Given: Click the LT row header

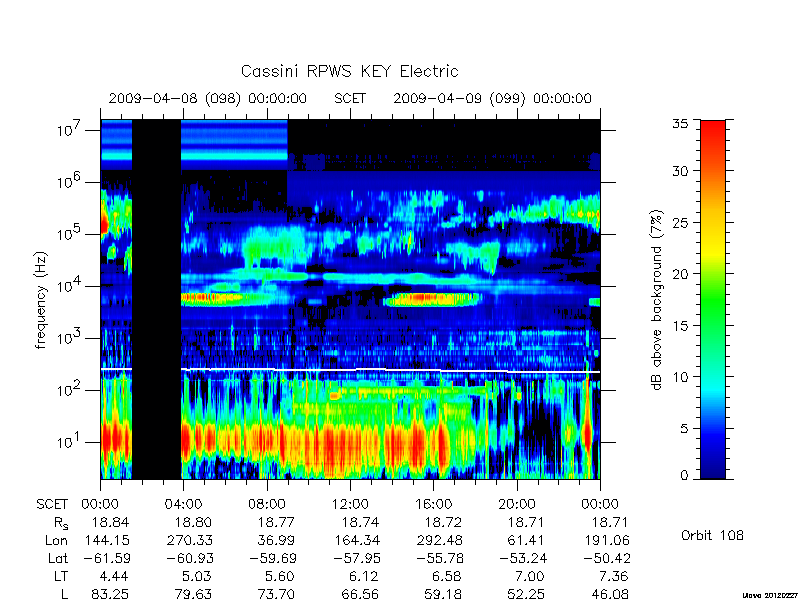Looking at the screenshot, I should click(x=61, y=576).
